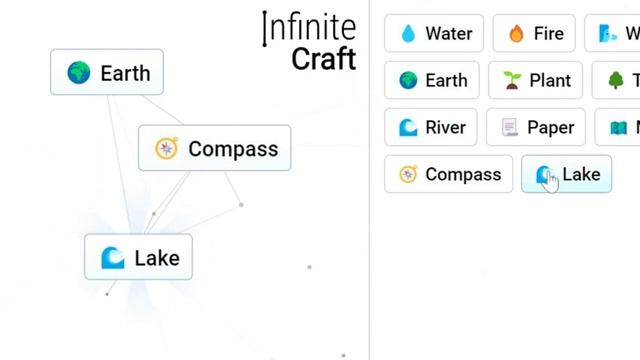Click the compass icon on the sidebar Compass element
Image resolution: width=640 pixels, height=360 pixels.
pos(408,174)
